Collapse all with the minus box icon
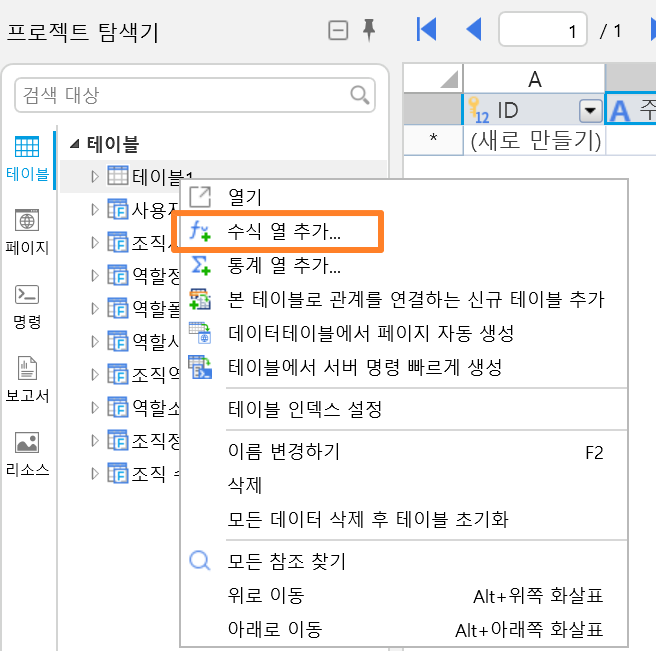 click(x=338, y=31)
